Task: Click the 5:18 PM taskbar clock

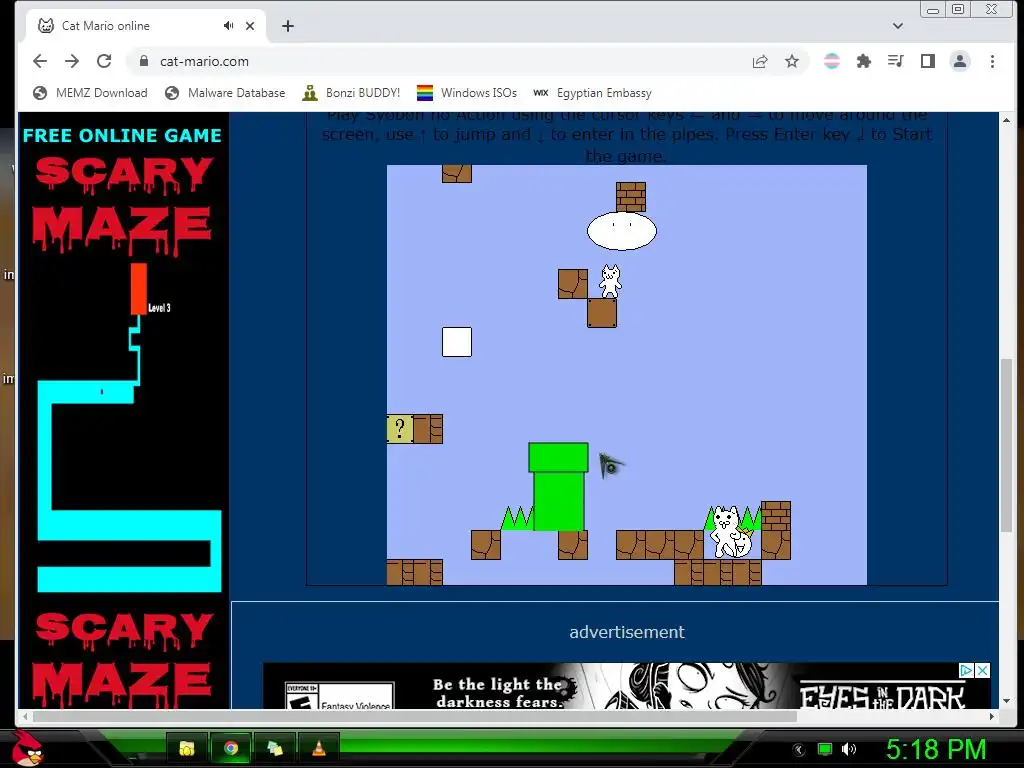Action: pyautogui.click(x=935, y=749)
